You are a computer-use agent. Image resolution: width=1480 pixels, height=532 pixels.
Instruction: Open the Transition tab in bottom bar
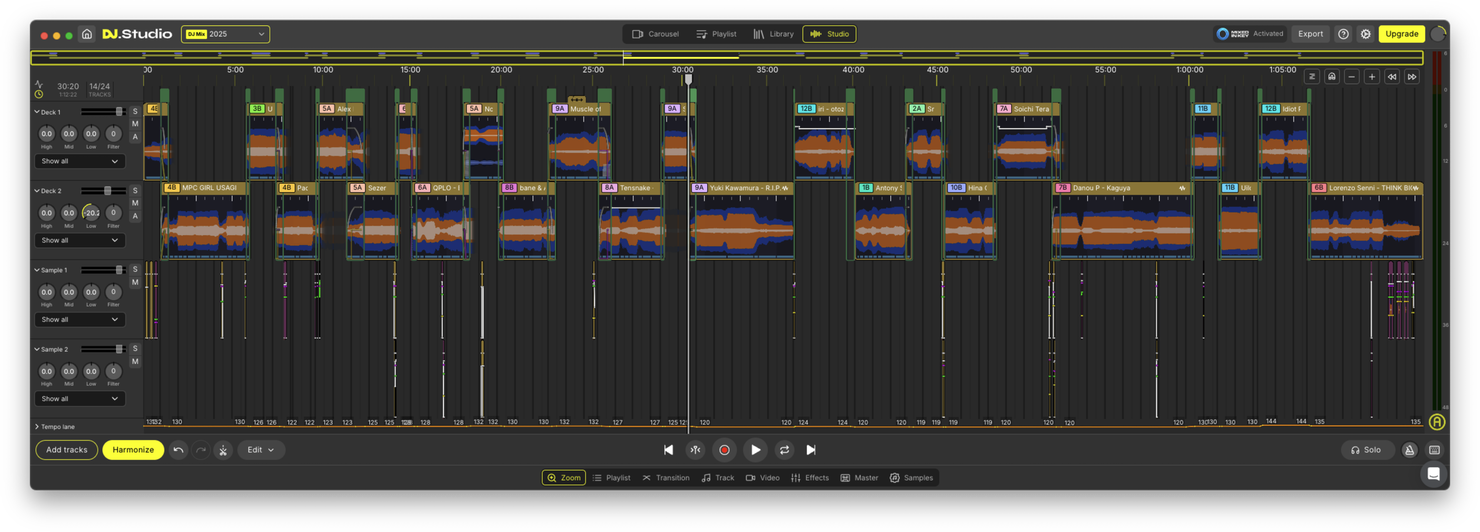[666, 478]
